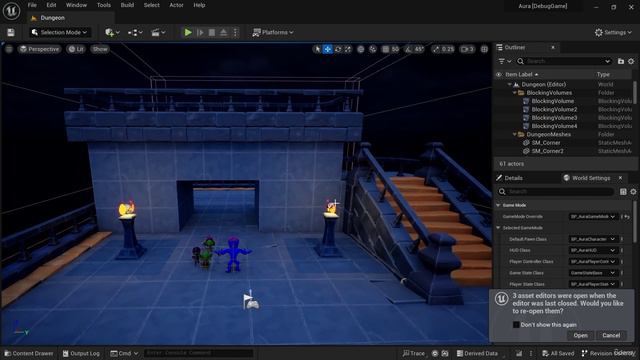Open Outliner settings gear

point(631,61)
